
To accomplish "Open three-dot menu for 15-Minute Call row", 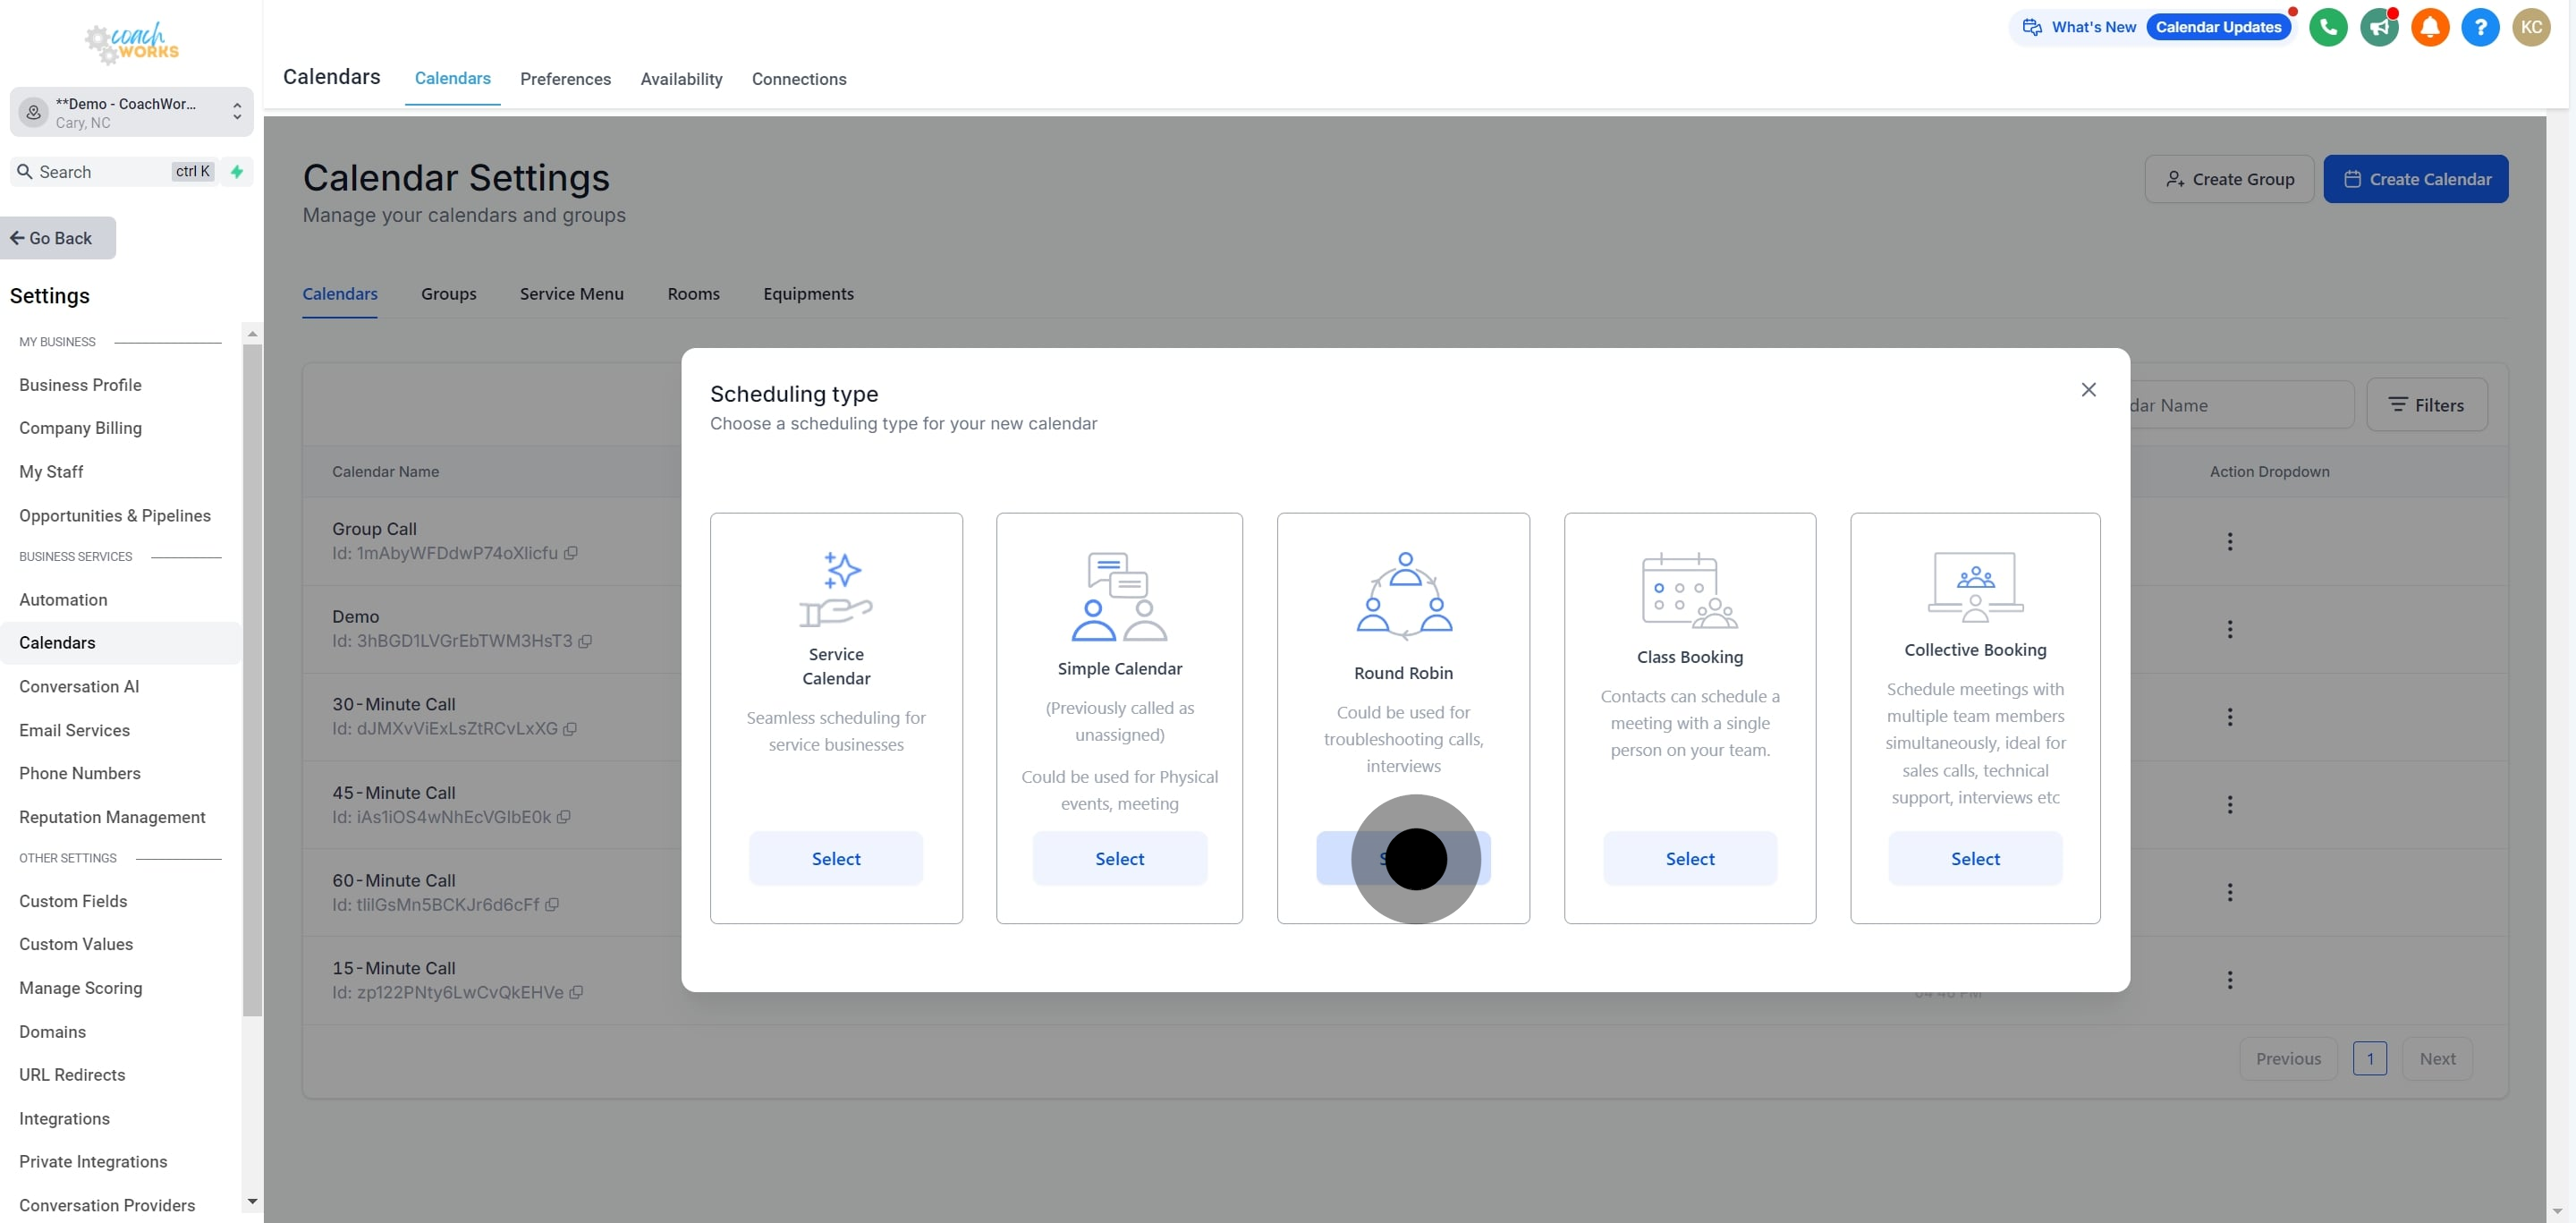I will tap(2229, 980).
